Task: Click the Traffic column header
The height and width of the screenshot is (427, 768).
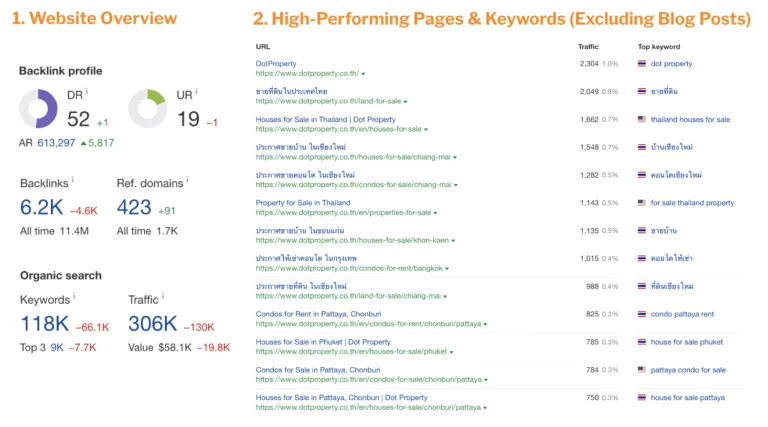Action: pos(588,47)
